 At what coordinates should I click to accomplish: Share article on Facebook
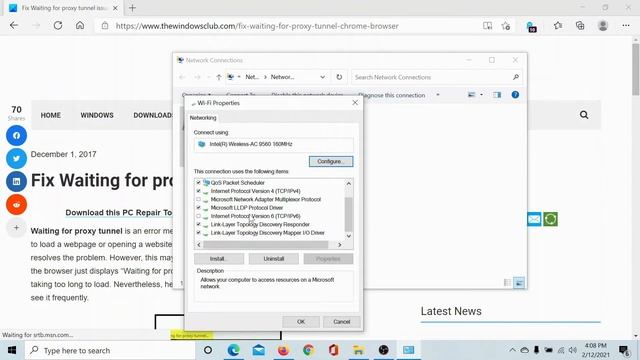click(16, 136)
